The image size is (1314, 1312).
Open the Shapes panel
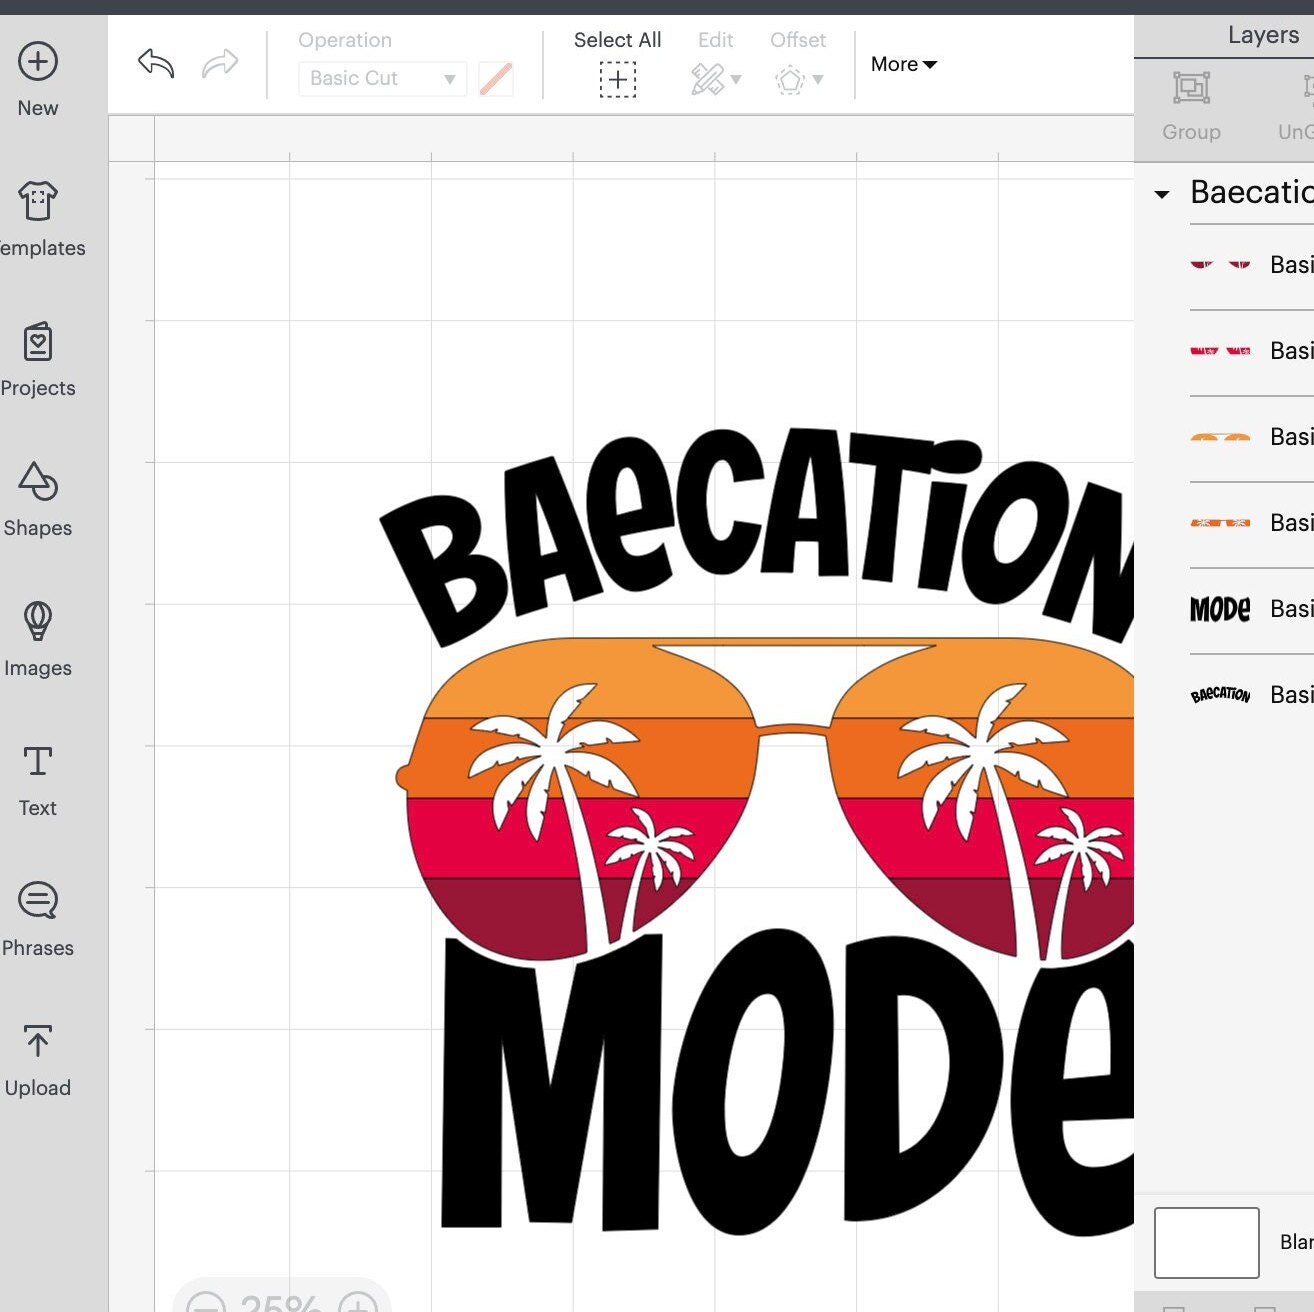pos(37,498)
